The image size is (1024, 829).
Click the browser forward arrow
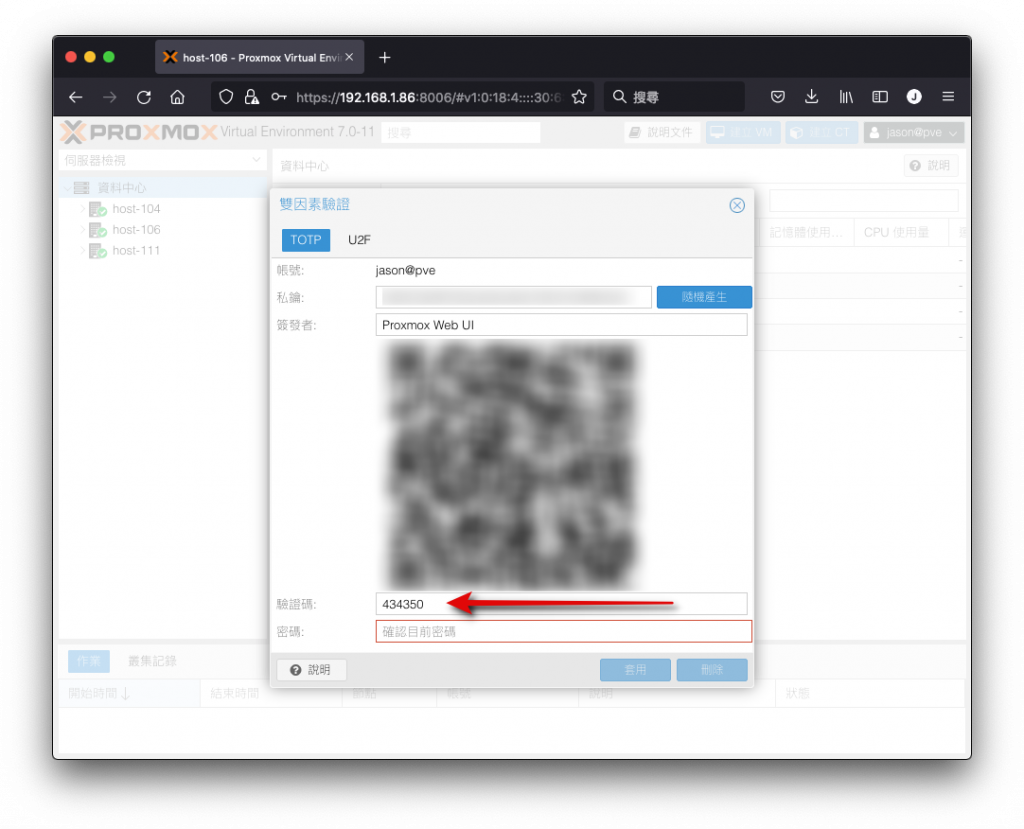tap(110, 97)
